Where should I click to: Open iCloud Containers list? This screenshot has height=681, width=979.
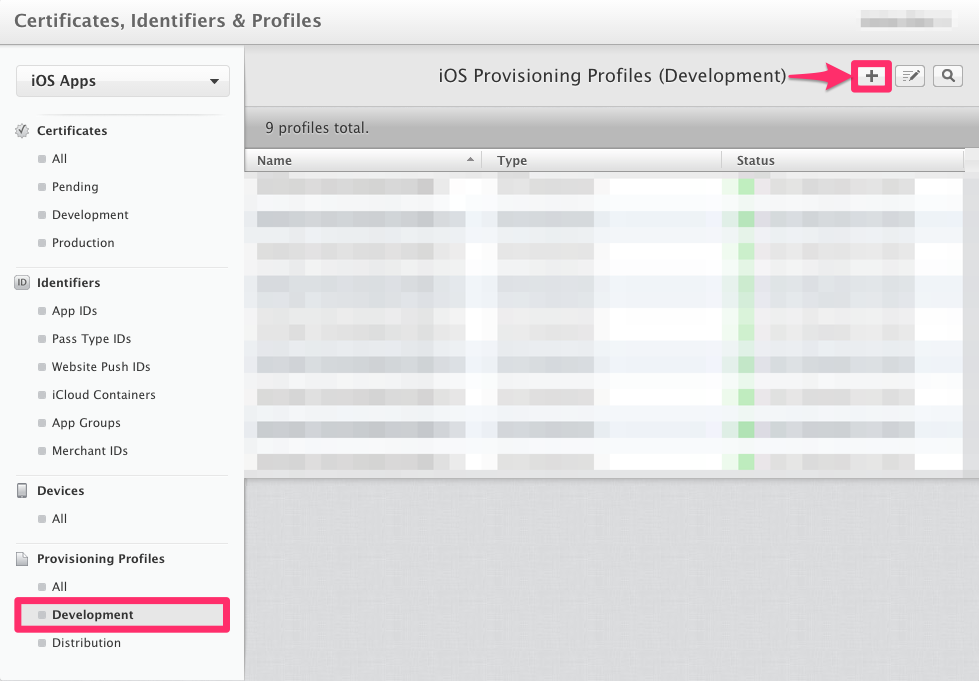[103, 395]
